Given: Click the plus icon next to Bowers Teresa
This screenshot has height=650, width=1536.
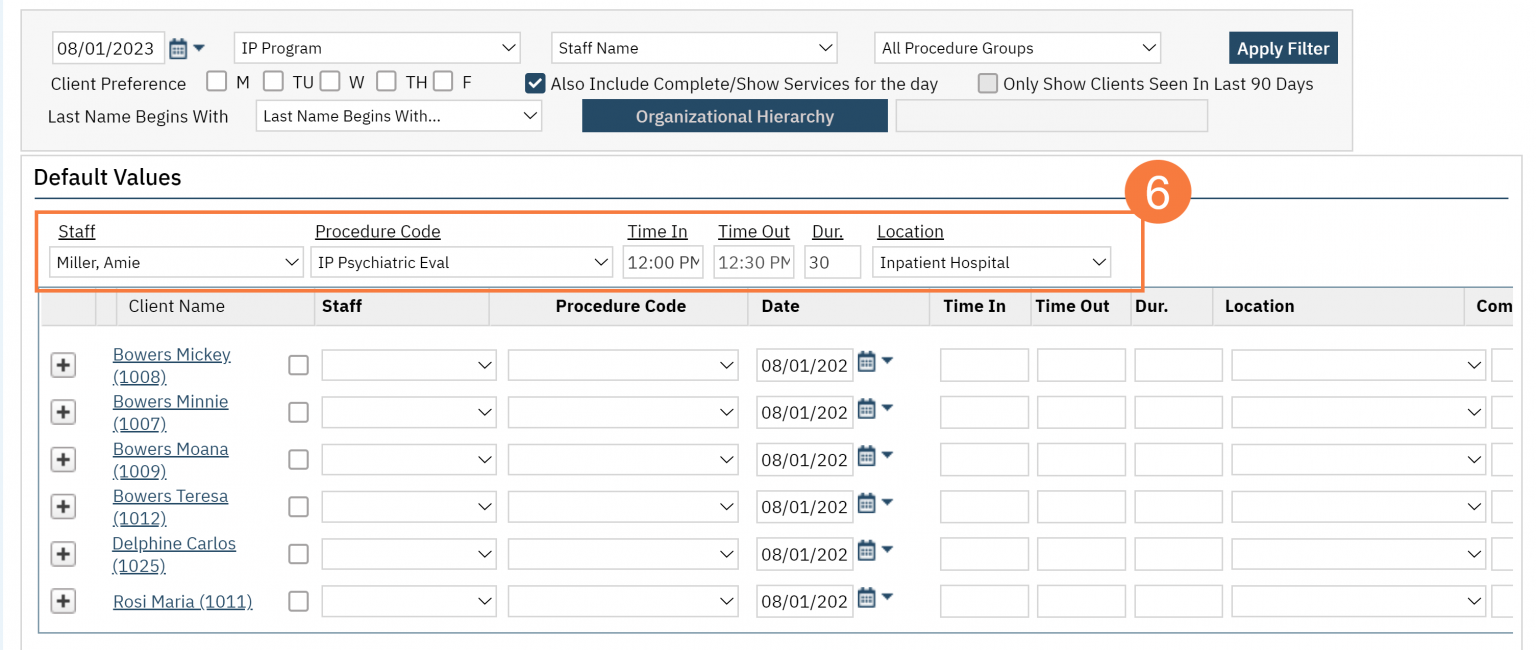Looking at the screenshot, I should point(63,506).
